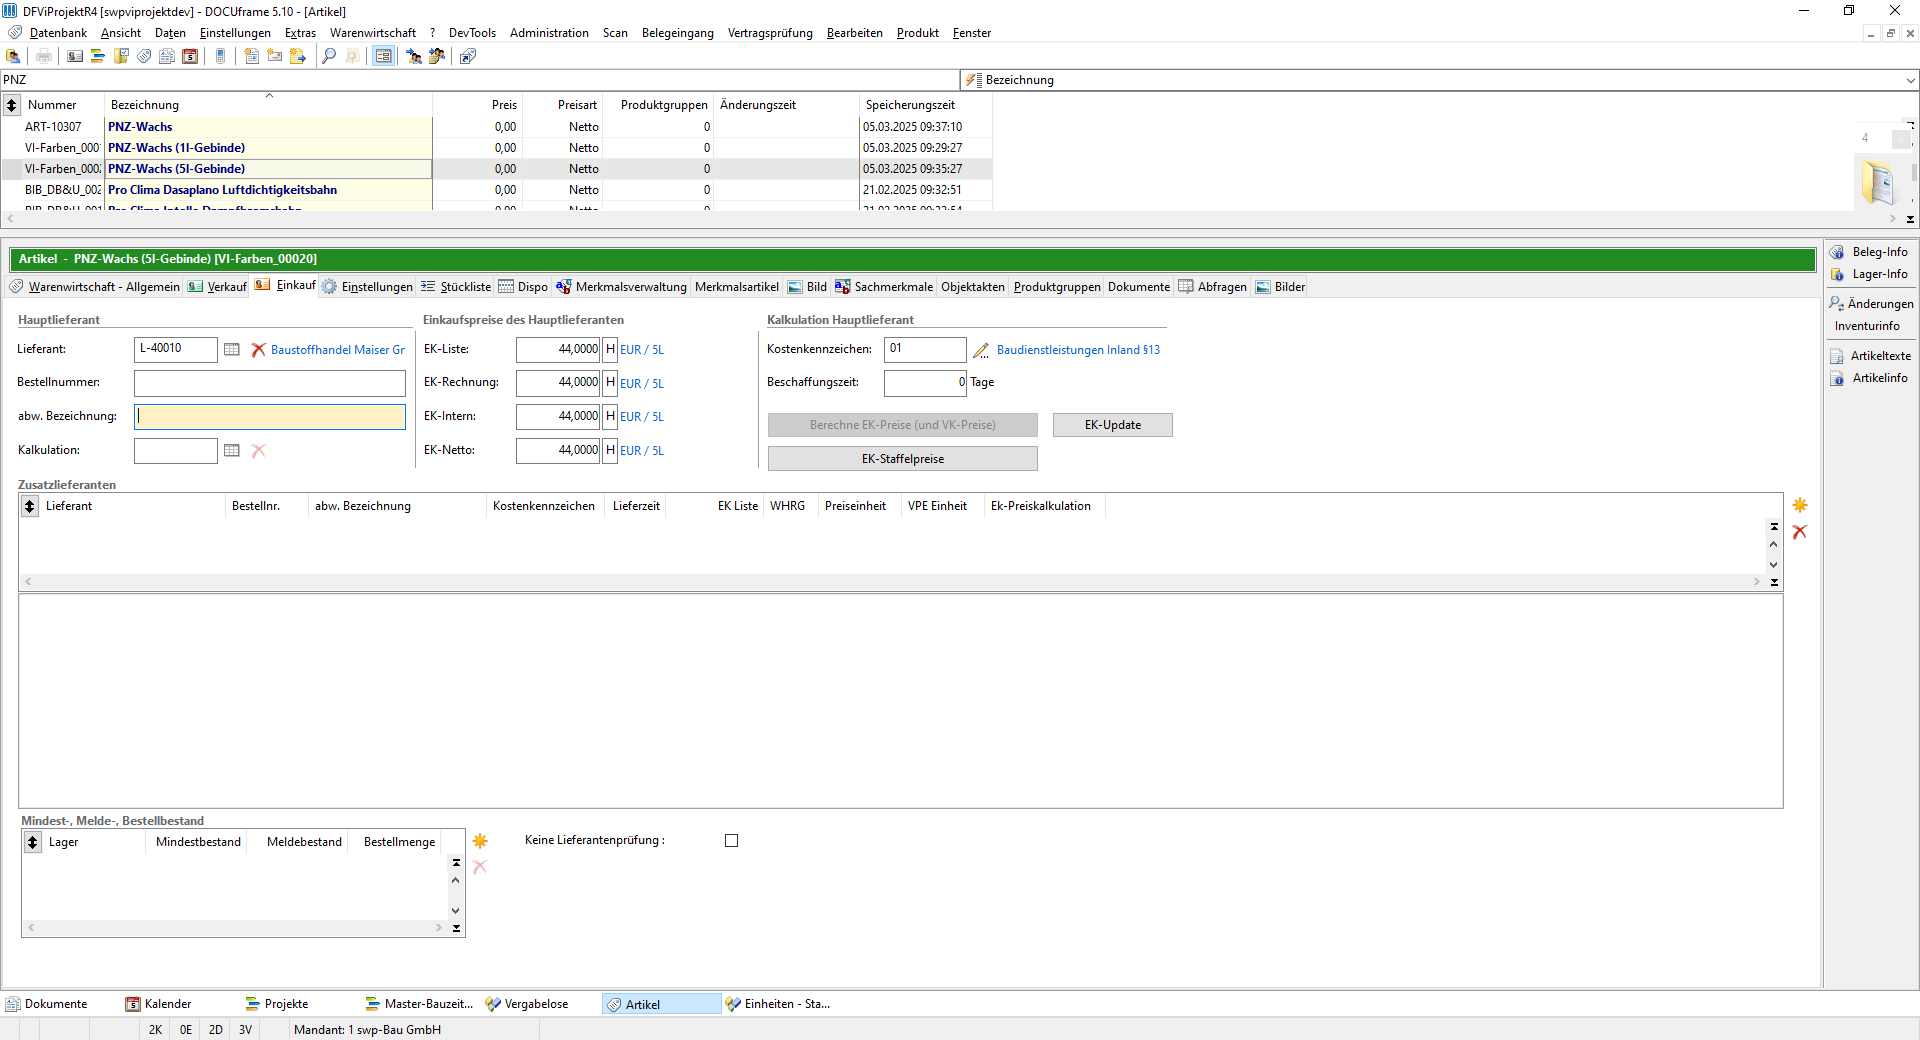Click the tag shortcut toolbar icon
1920x1040 pixels.
pos(468,56)
